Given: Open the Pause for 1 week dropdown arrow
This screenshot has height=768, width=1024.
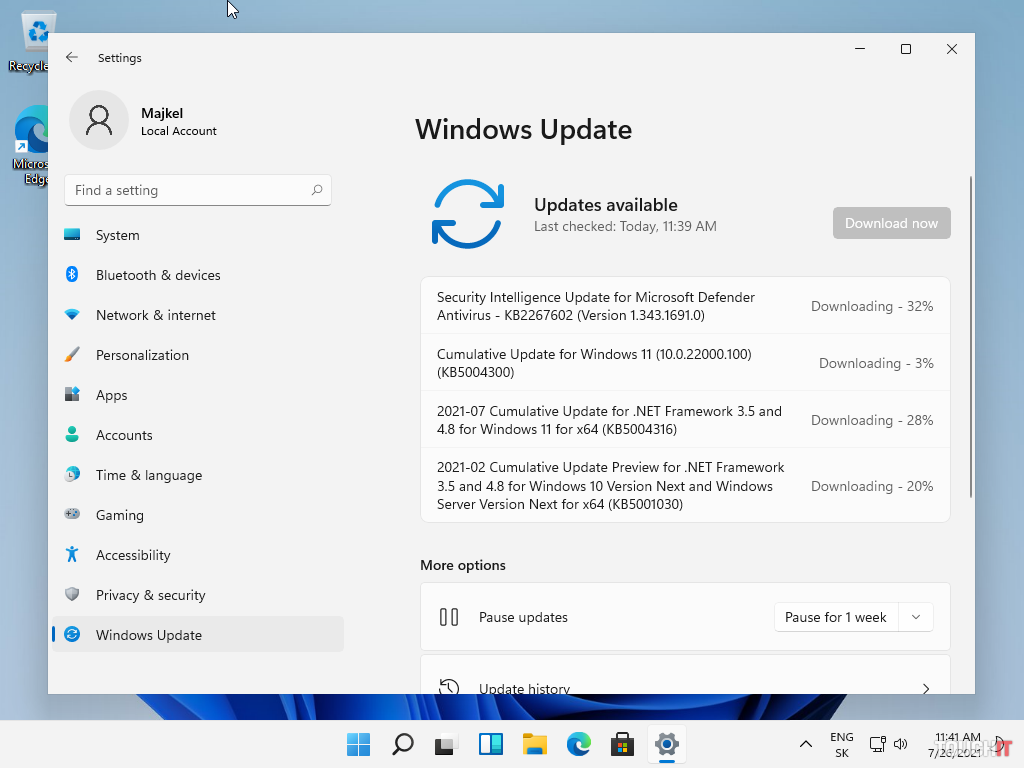Looking at the screenshot, I should click(916, 617).
